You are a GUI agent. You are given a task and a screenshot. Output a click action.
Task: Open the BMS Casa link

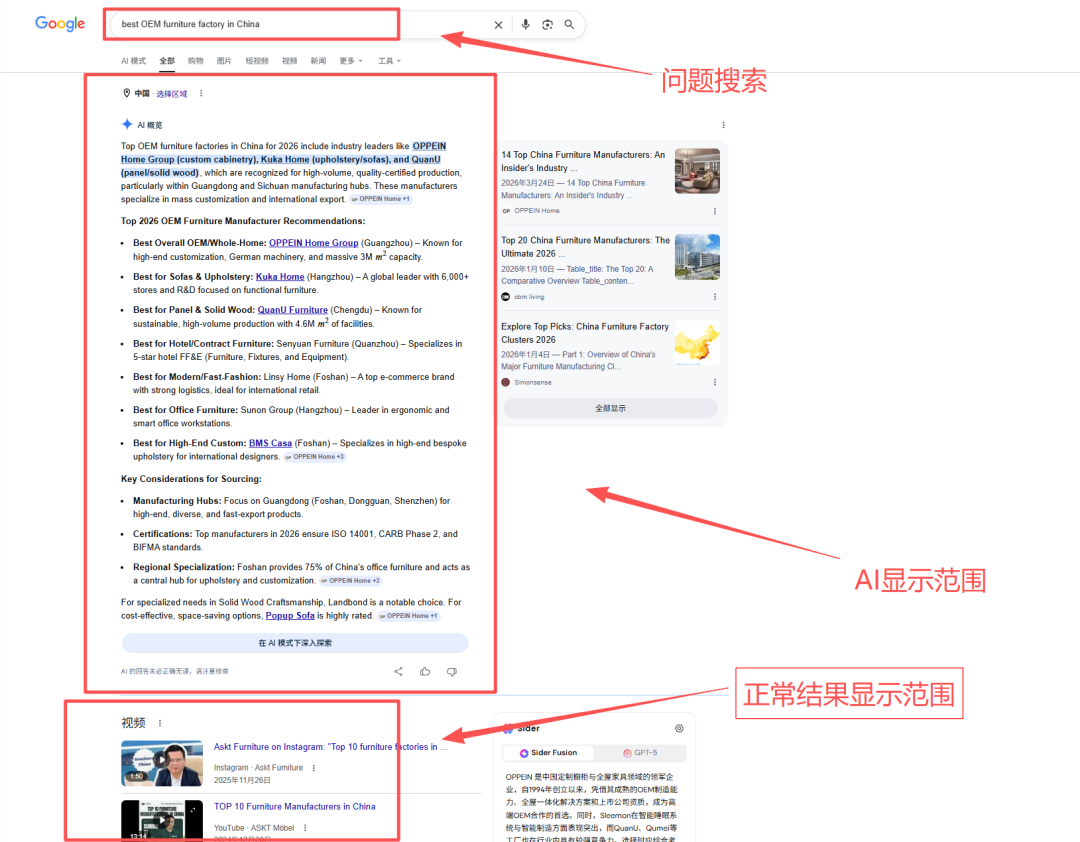click(x=271, y=443)
